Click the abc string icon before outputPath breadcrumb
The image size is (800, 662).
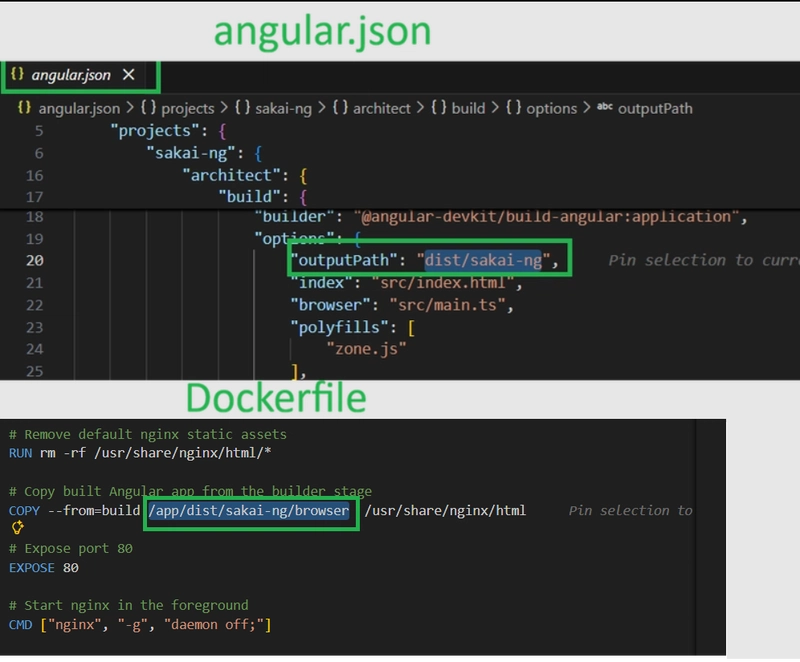(x=605, y=107)
